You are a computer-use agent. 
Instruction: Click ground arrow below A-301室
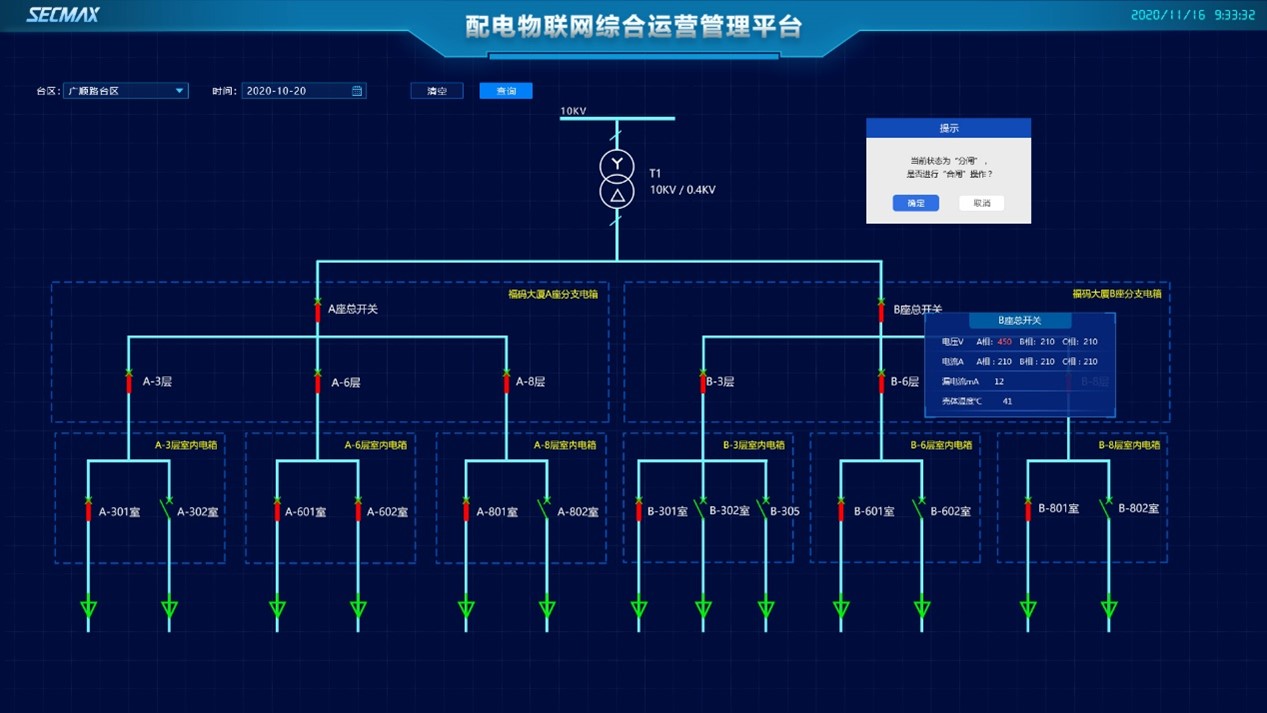click(x=88, y=607)
